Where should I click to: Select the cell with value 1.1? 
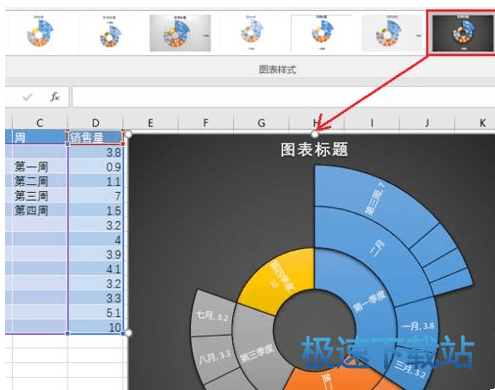tap(96, 181)
